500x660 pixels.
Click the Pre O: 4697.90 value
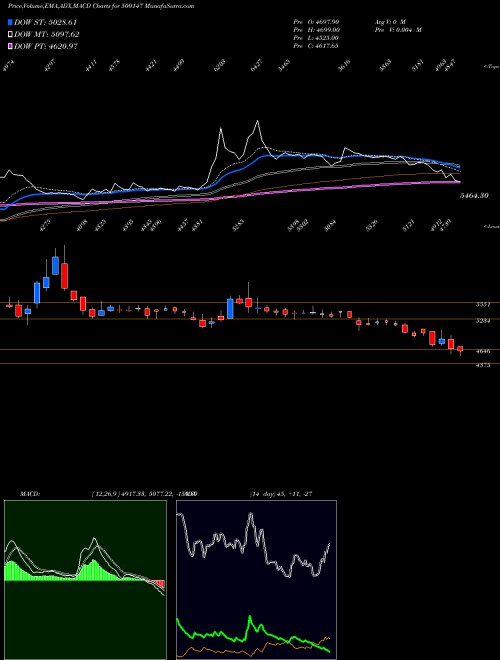click(316, 21)
